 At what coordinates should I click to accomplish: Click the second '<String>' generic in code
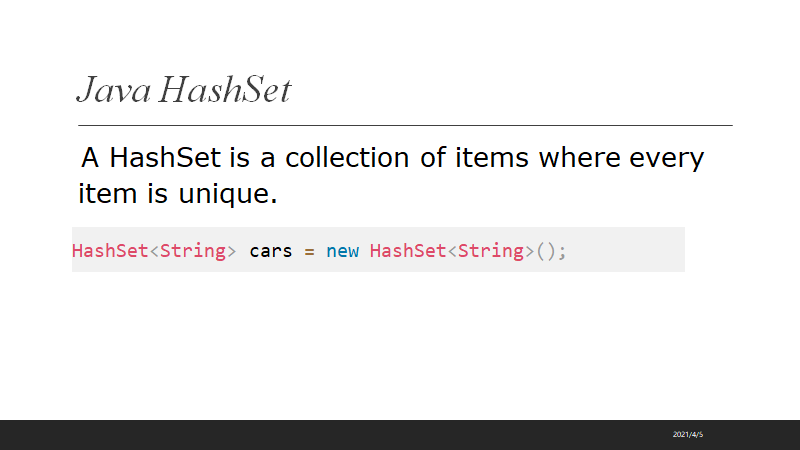click(x=490, y=250)
